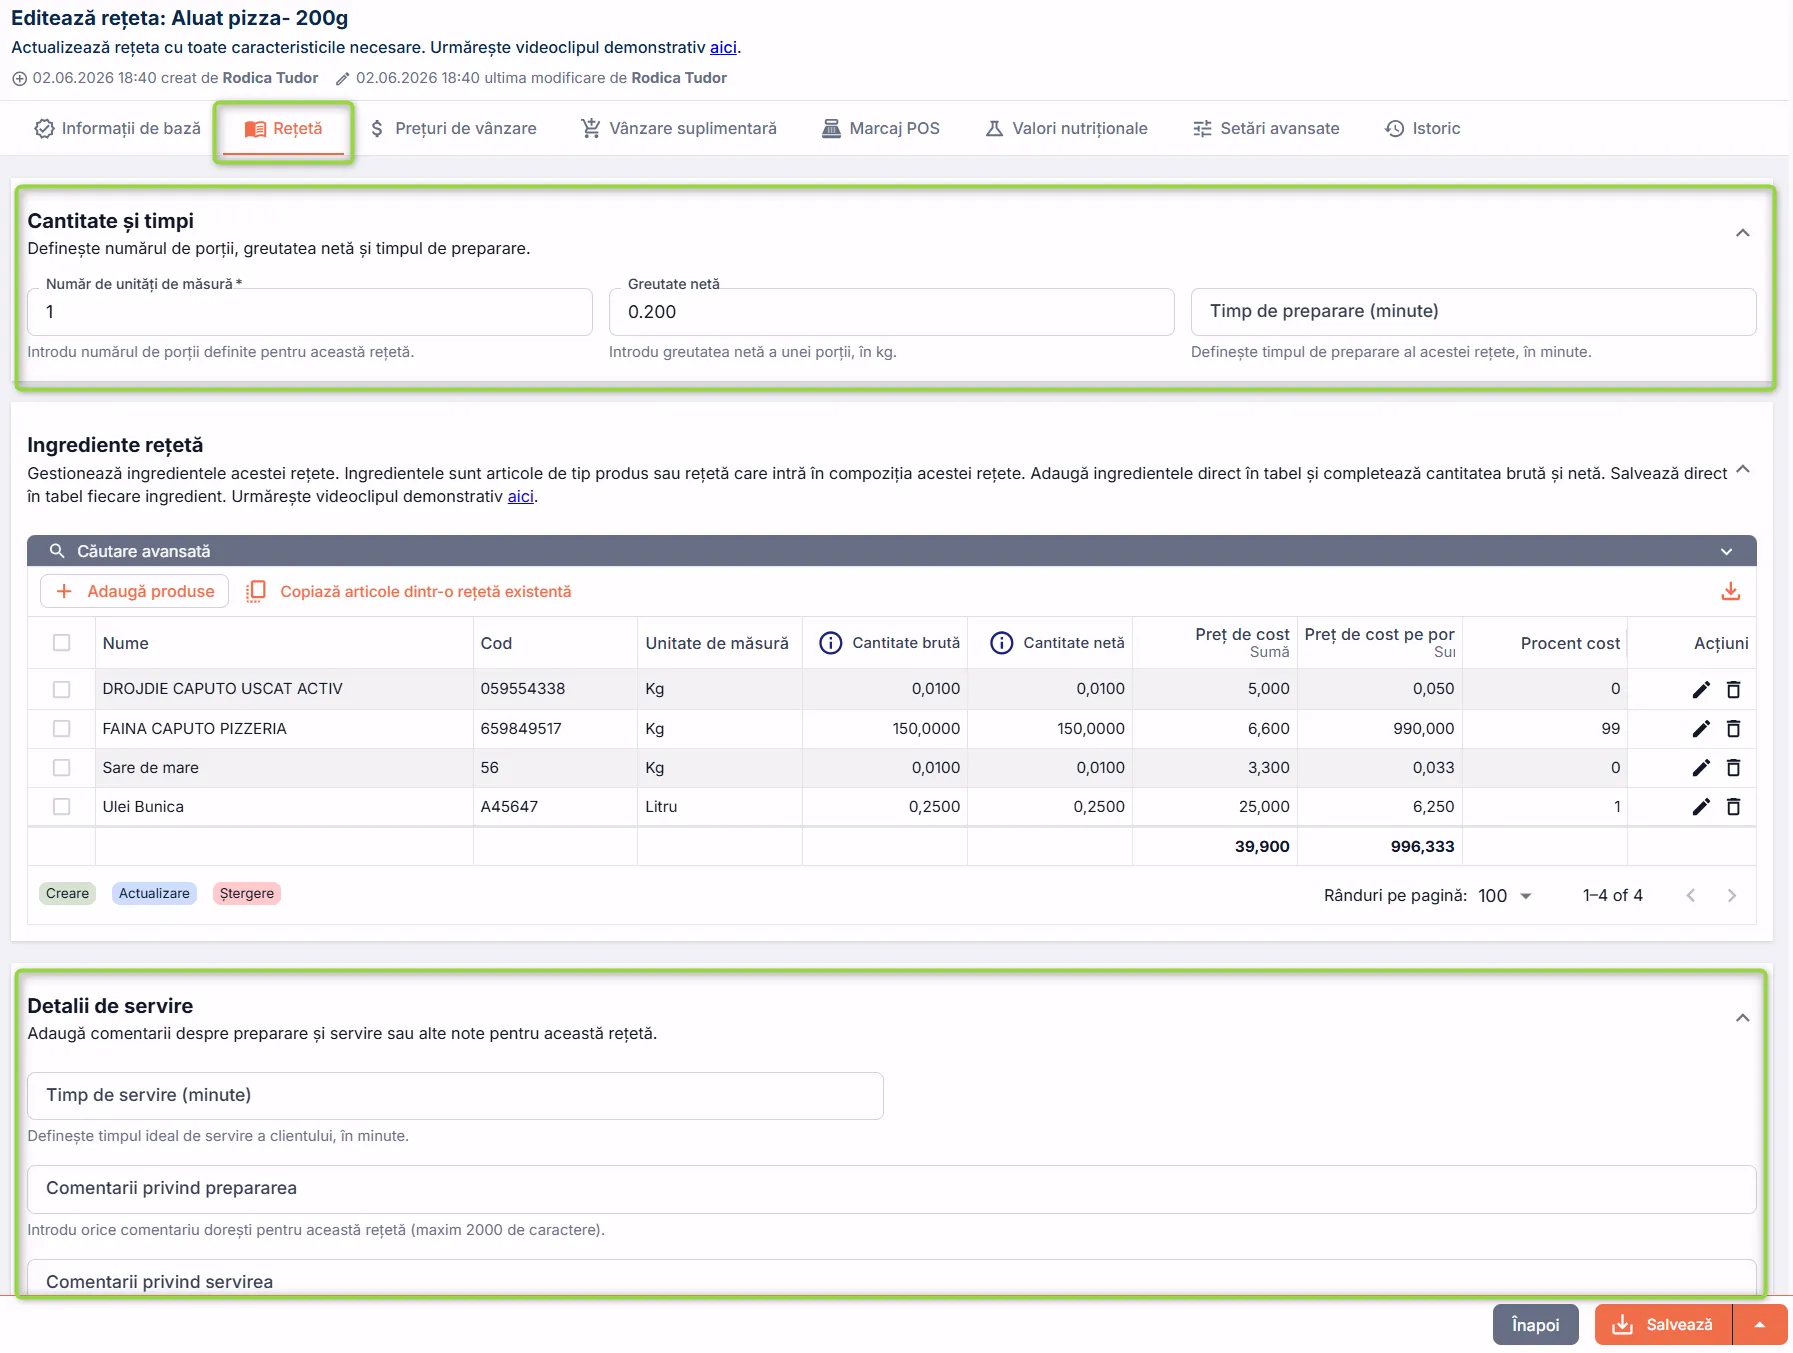Select all ingredients with header checkbox
This screenshot has height=1353, width=1793.
click(62, 643)
